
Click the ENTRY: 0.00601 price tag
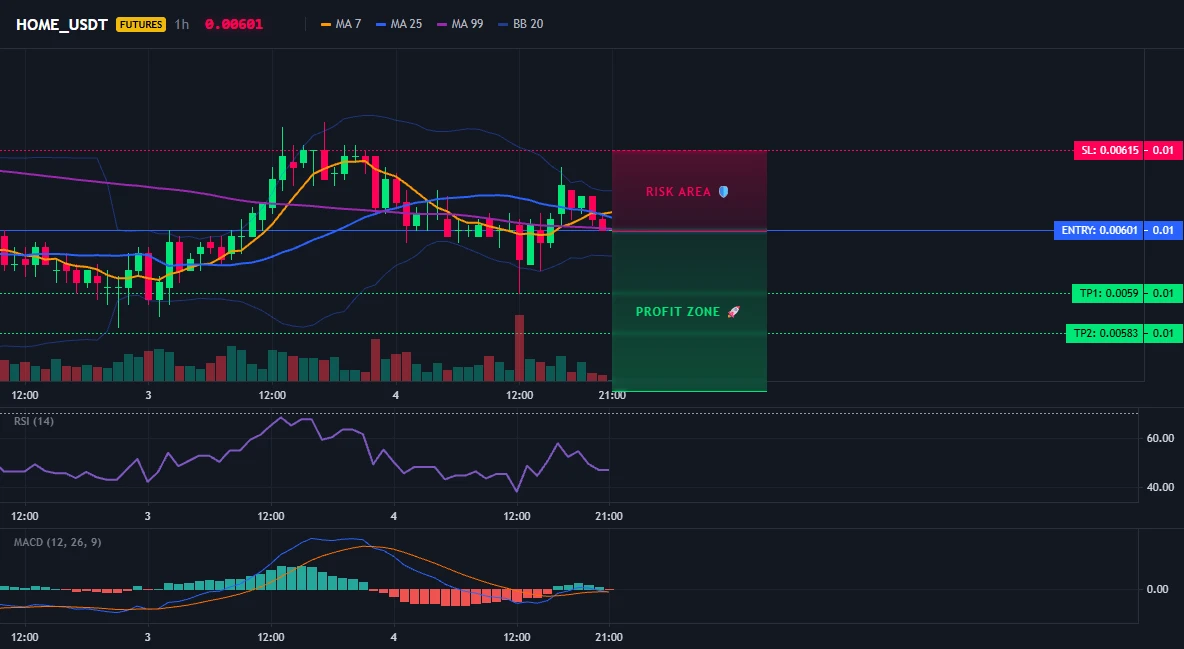pyautogui.click(x=1099, y=230)
